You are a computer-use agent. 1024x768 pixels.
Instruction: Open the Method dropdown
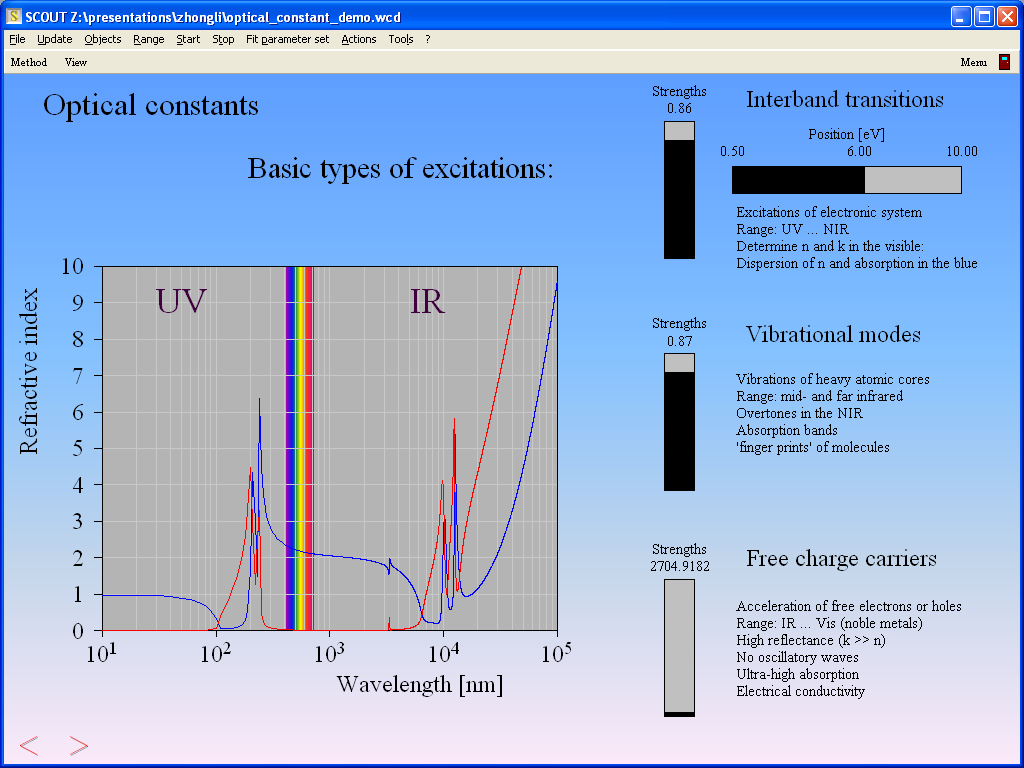(x=29, y=62)
